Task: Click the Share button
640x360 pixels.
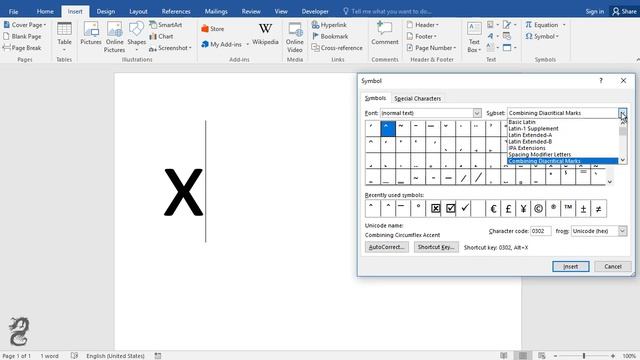Action: [624, 11]
